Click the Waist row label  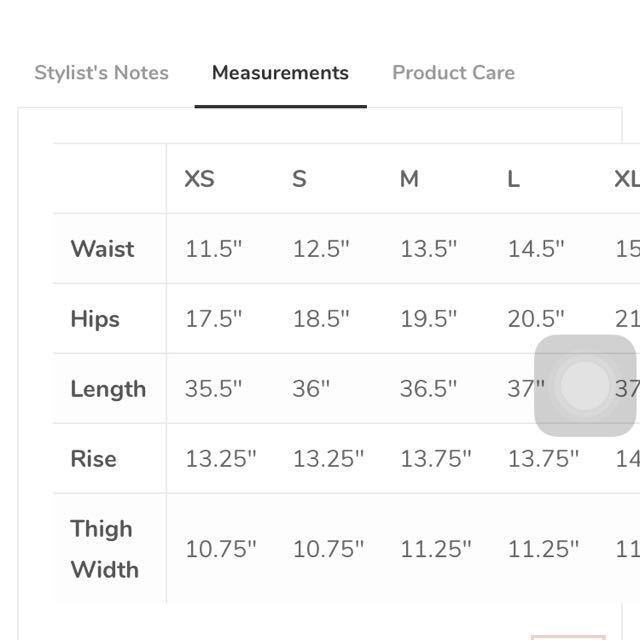[102, 249]
